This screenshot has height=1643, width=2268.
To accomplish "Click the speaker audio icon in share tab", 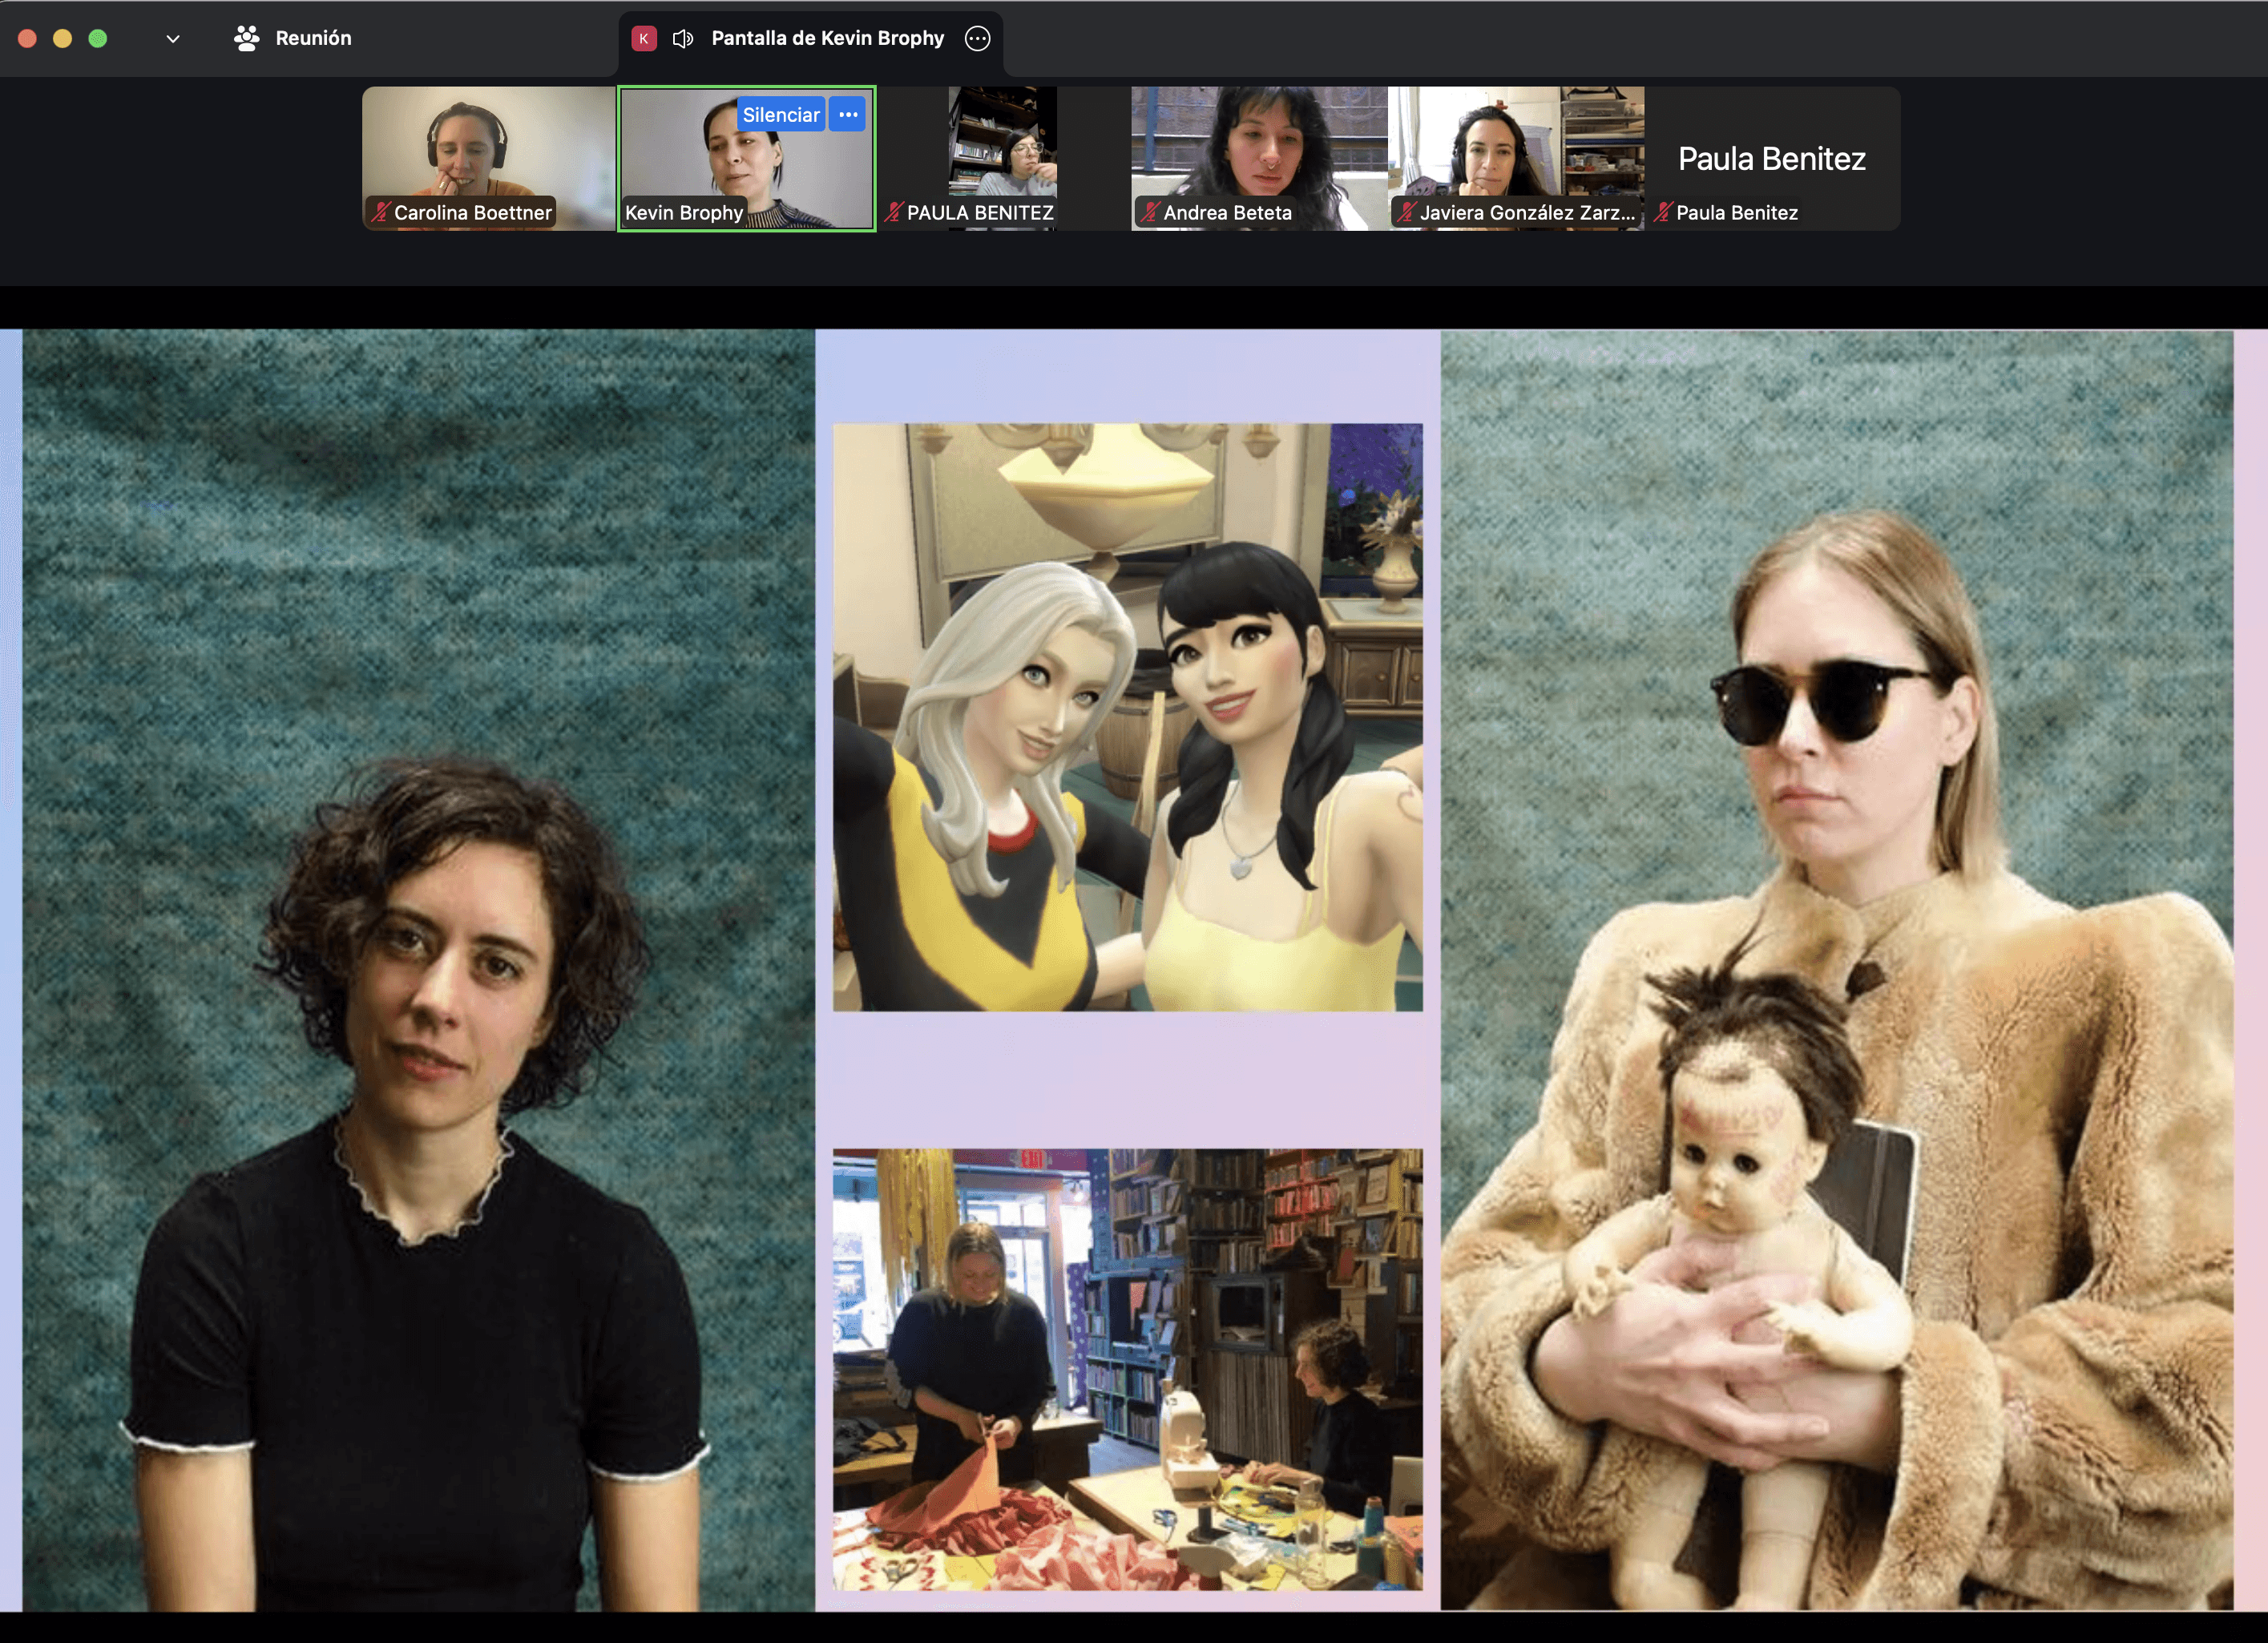I will tap(683, 38).
